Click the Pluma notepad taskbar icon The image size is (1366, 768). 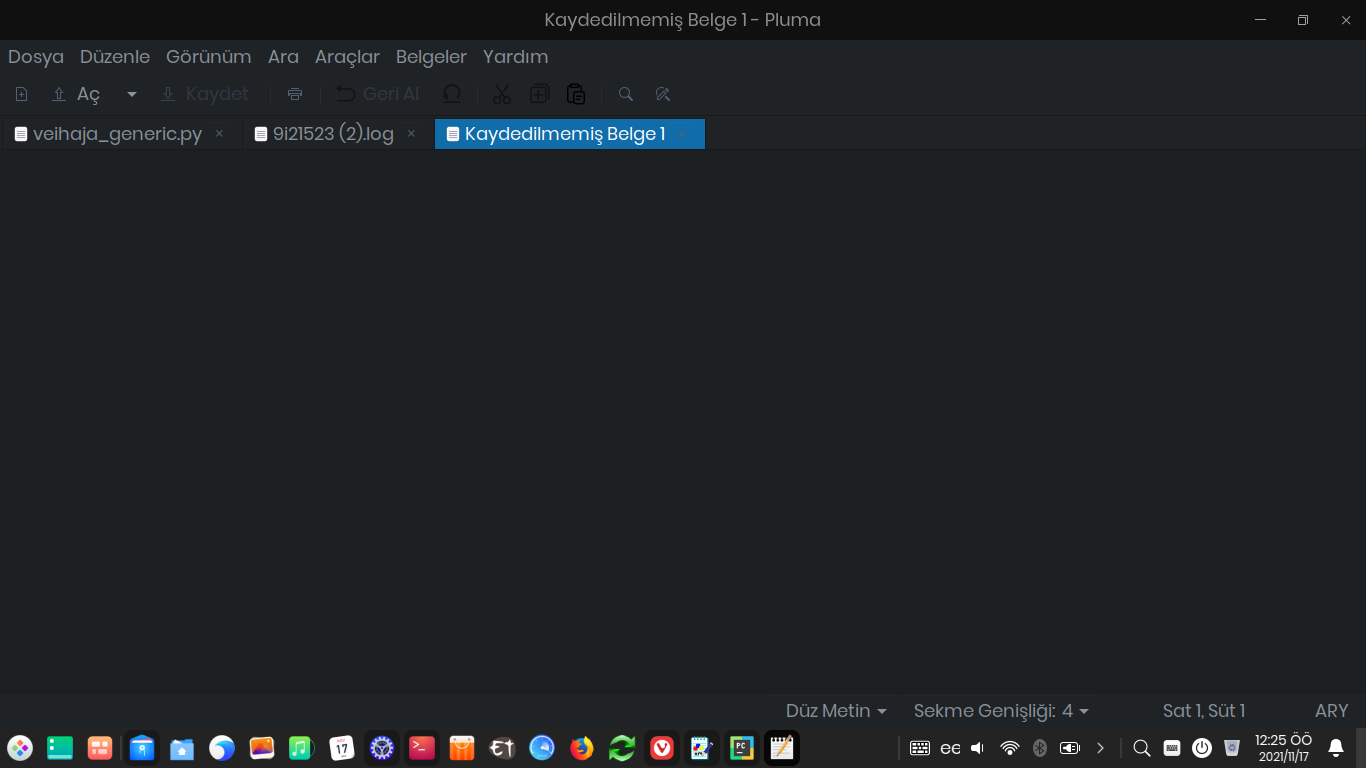point(782,748)
